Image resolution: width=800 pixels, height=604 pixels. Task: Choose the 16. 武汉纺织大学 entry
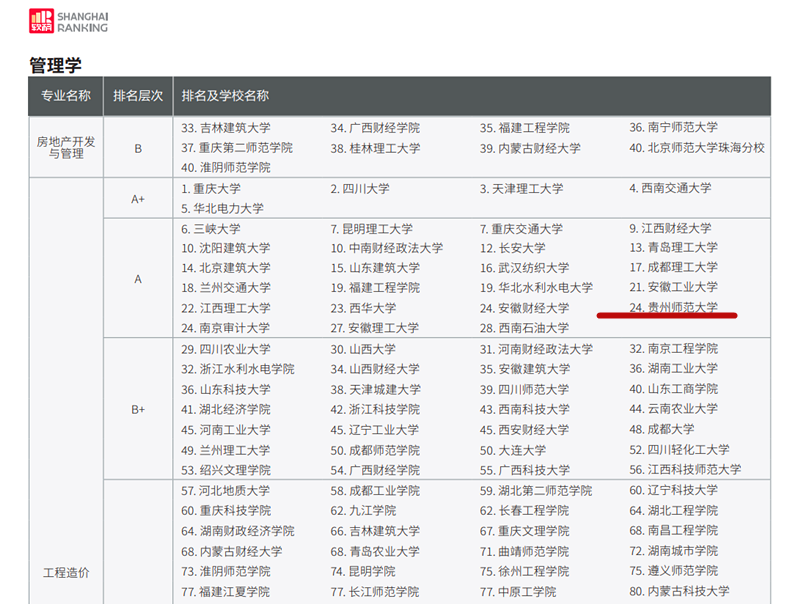[524, 267]
